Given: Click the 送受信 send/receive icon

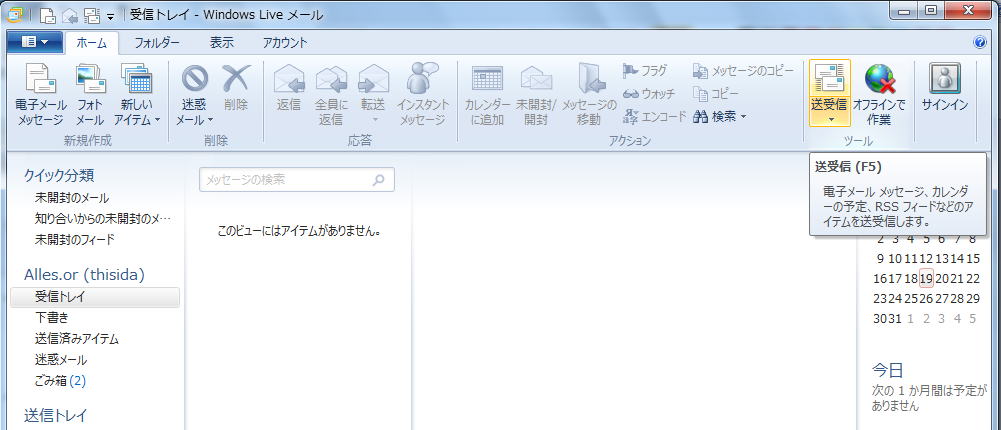Looking at the screenshot, I should (x=829, y=80).
